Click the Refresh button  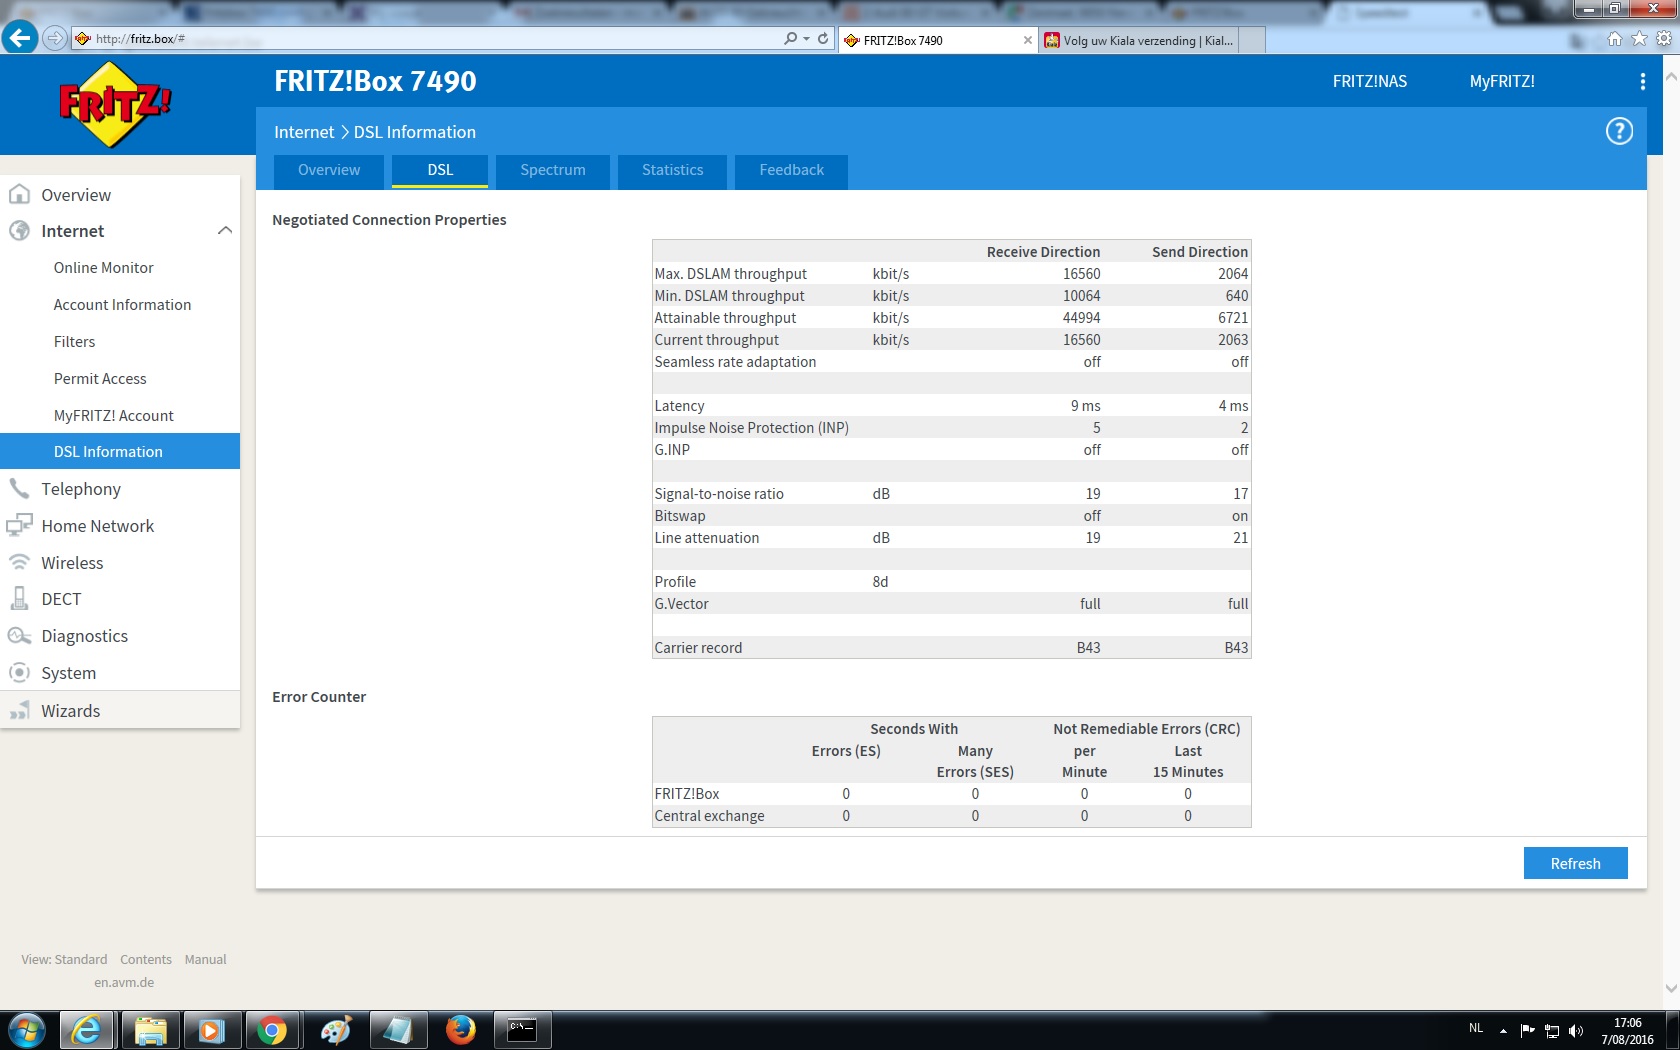click(x=1575, y=863)
